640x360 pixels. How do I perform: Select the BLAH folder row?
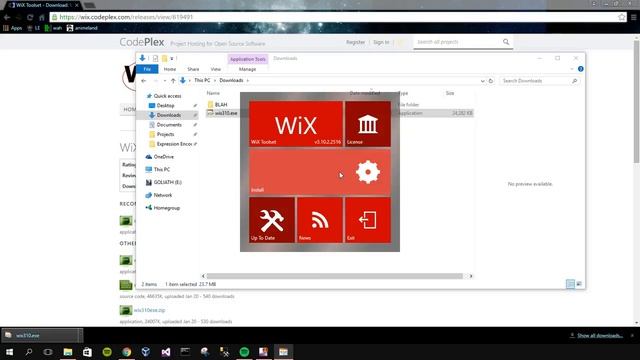pos(340,104)
